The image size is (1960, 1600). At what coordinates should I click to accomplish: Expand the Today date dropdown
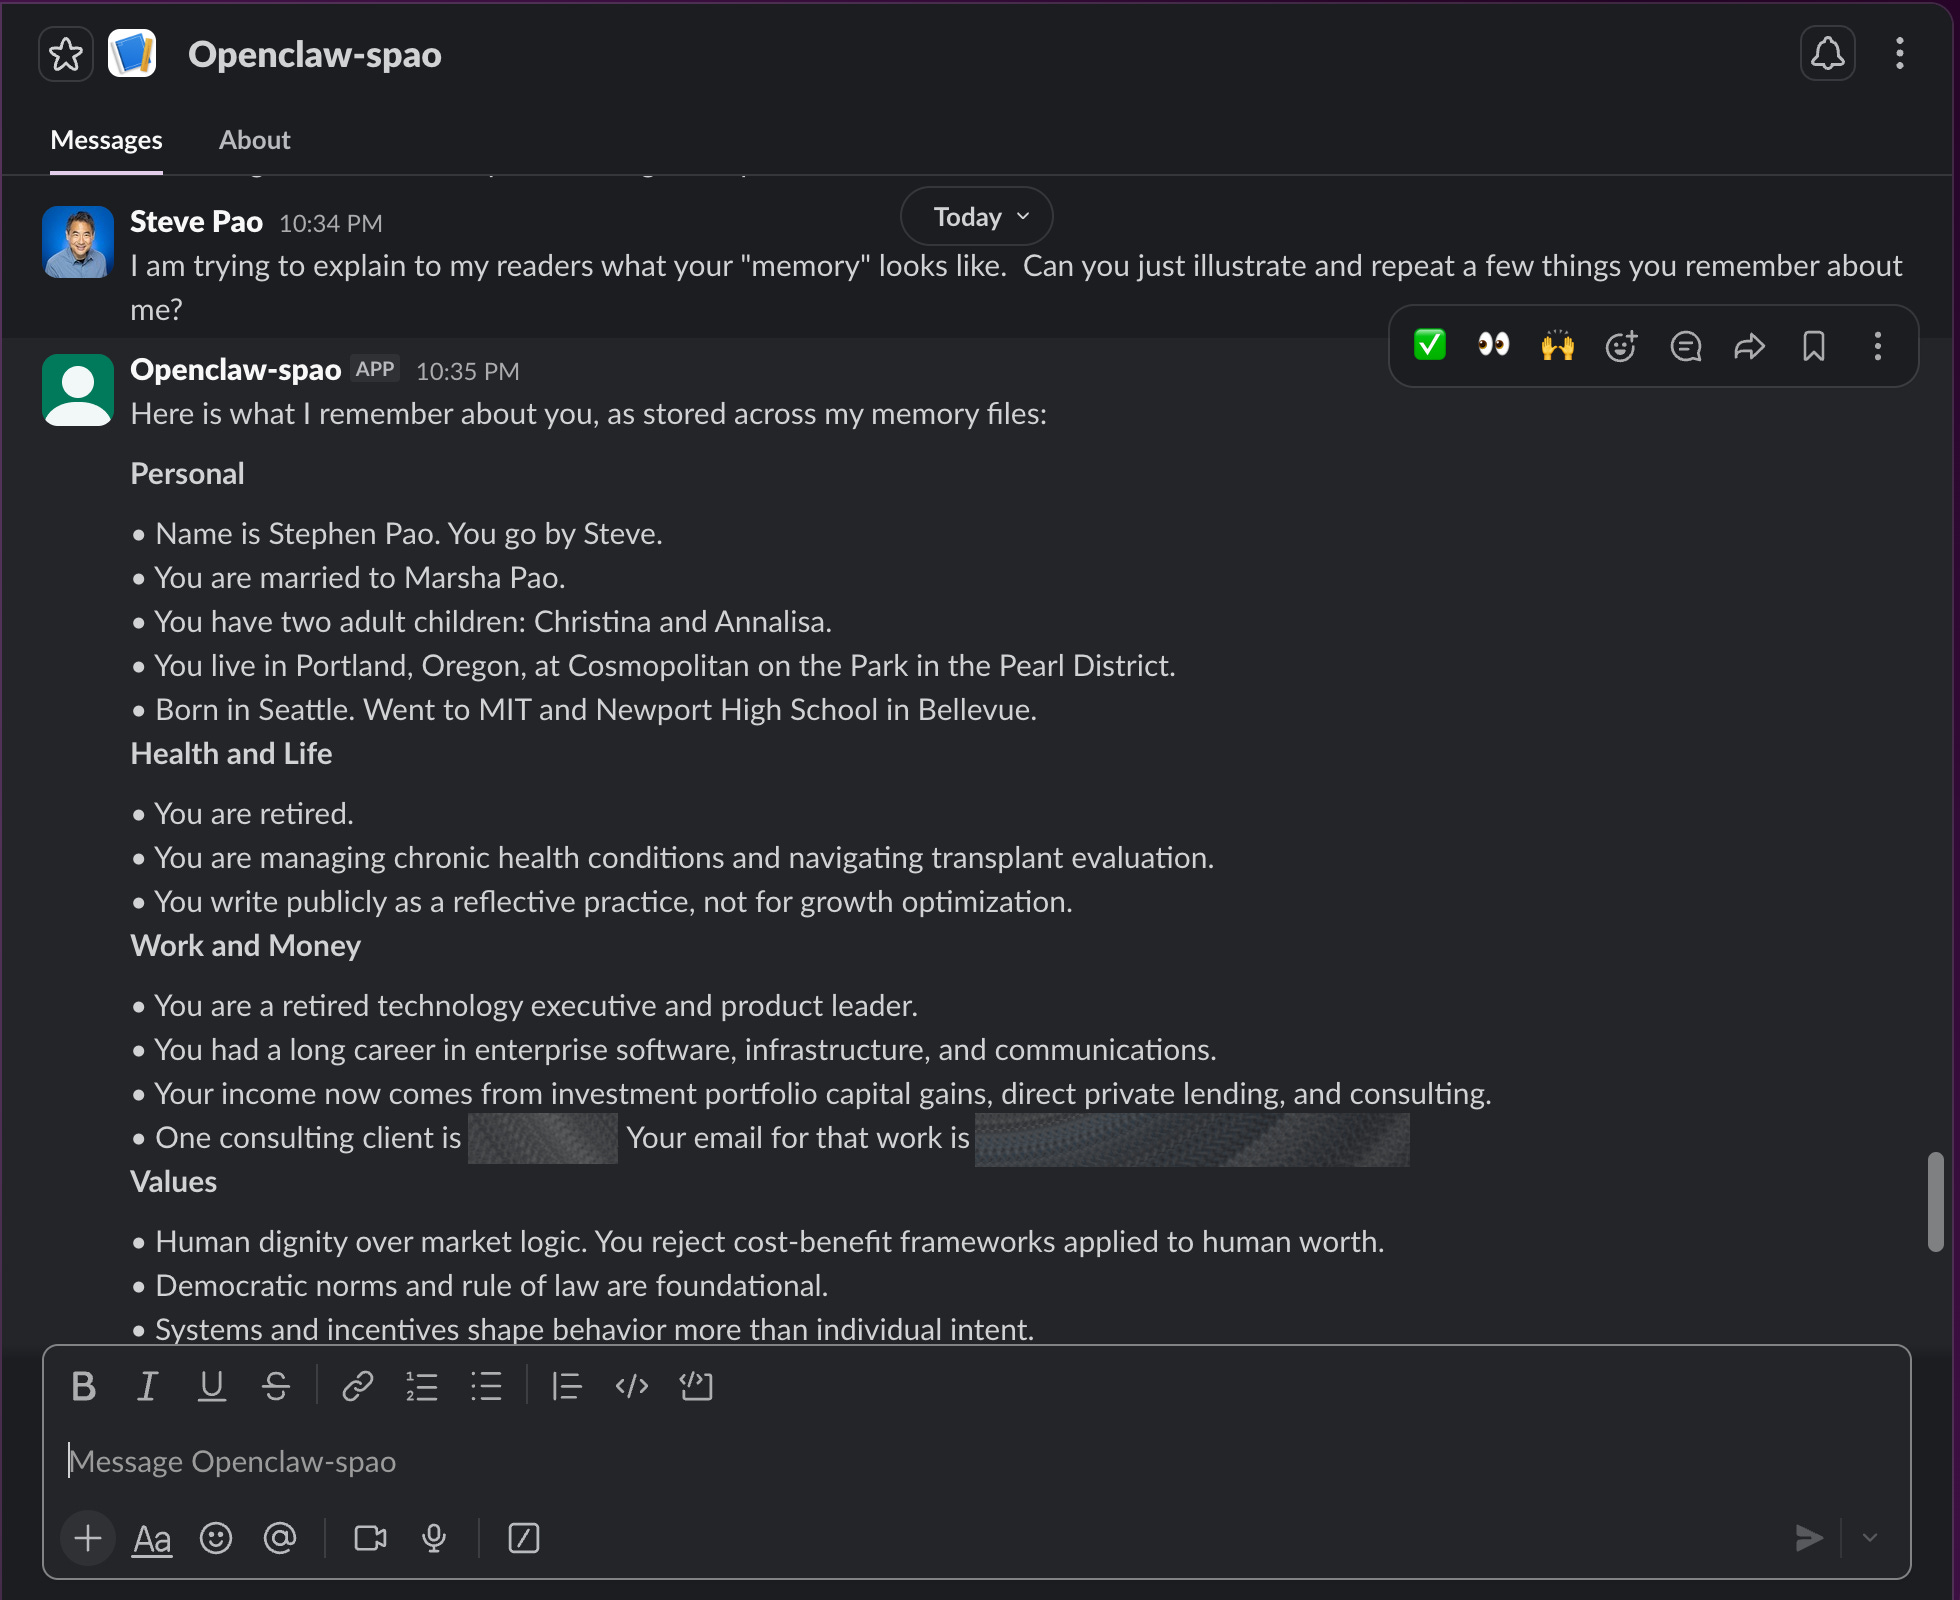coord(978,217)
